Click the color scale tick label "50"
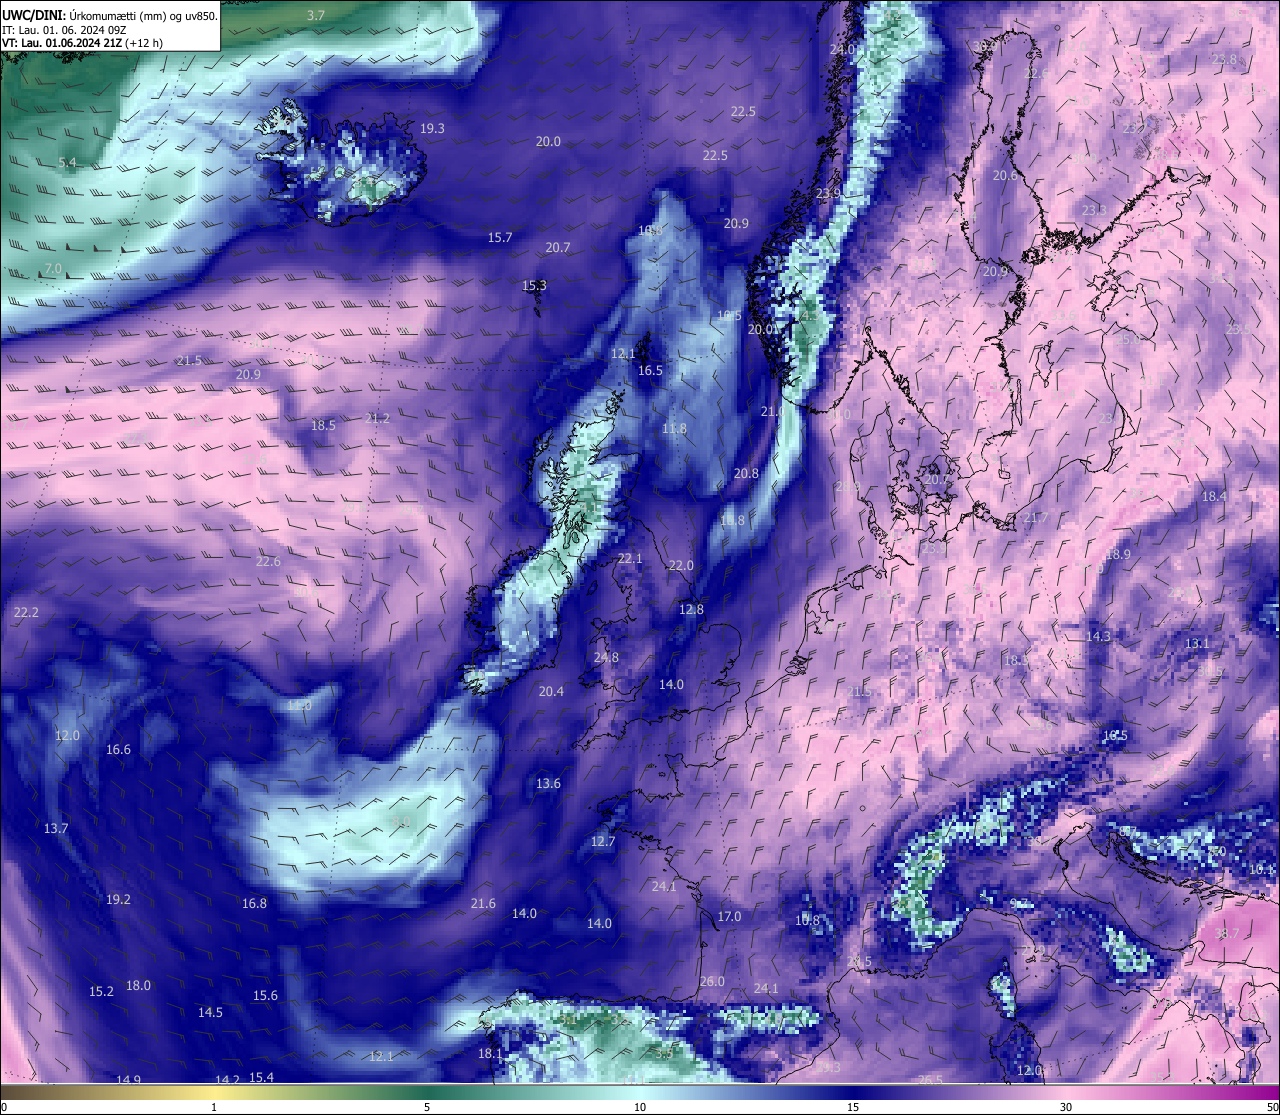Image resolution: width=1280 pixels, height=1115 pixels. click(1272, 1107)
